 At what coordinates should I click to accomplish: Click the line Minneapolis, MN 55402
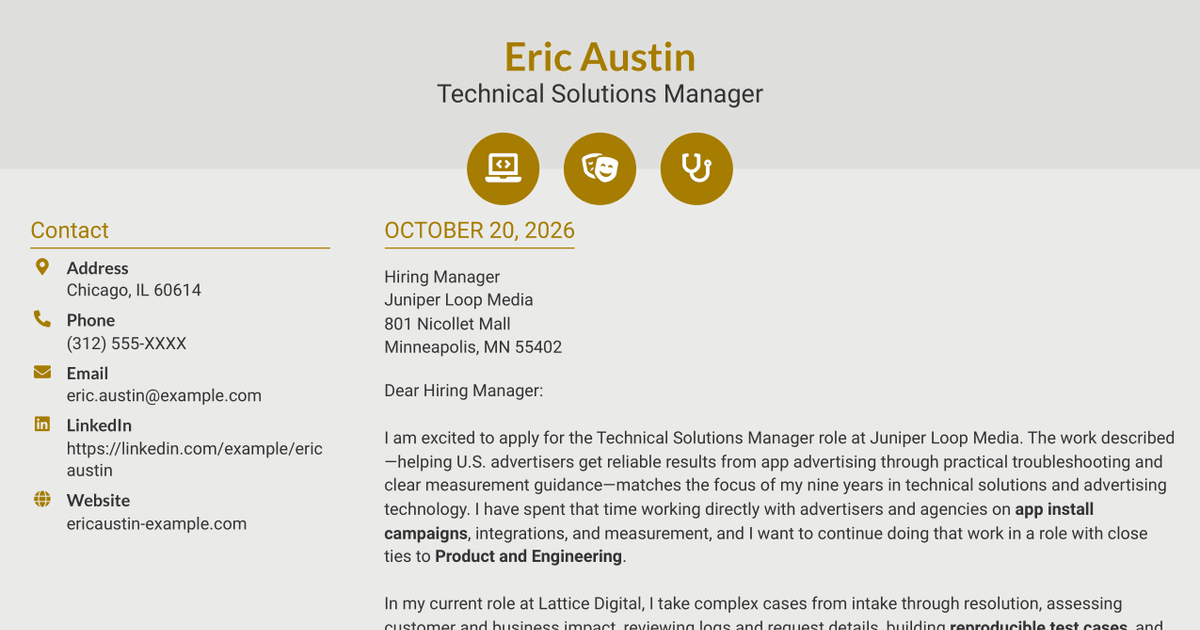(x=473, y=347)
